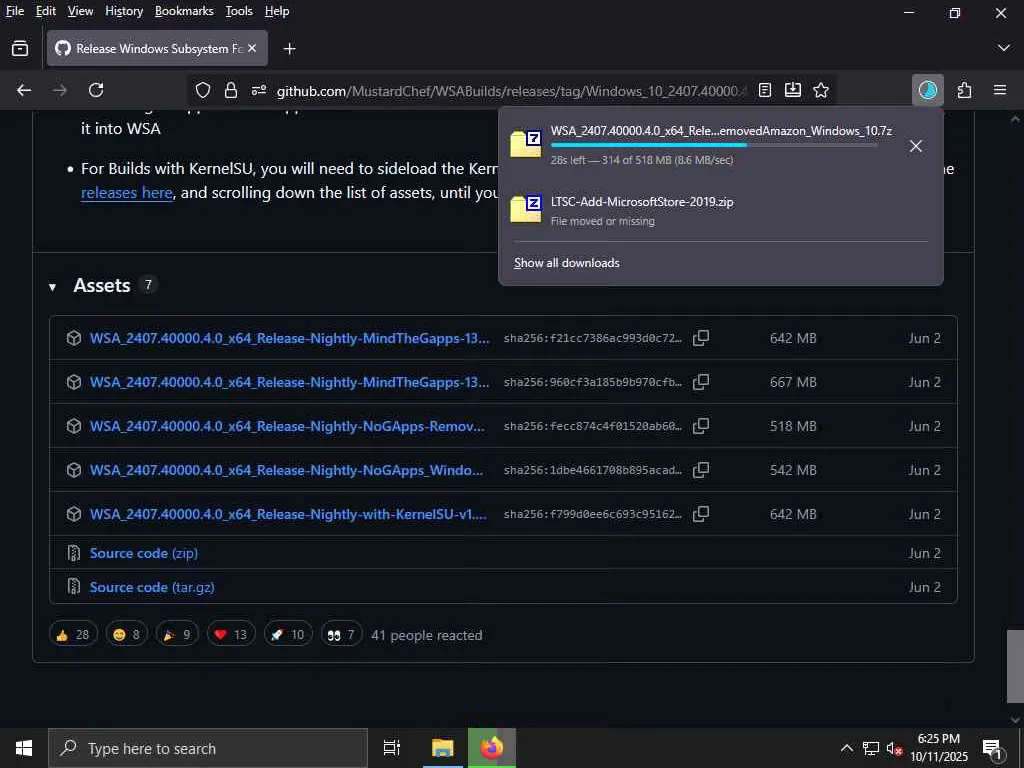The height and width of the screenshot is (768, 1024).
Task: Click the page vertical scrollbar thumb
Action: 1014,666
